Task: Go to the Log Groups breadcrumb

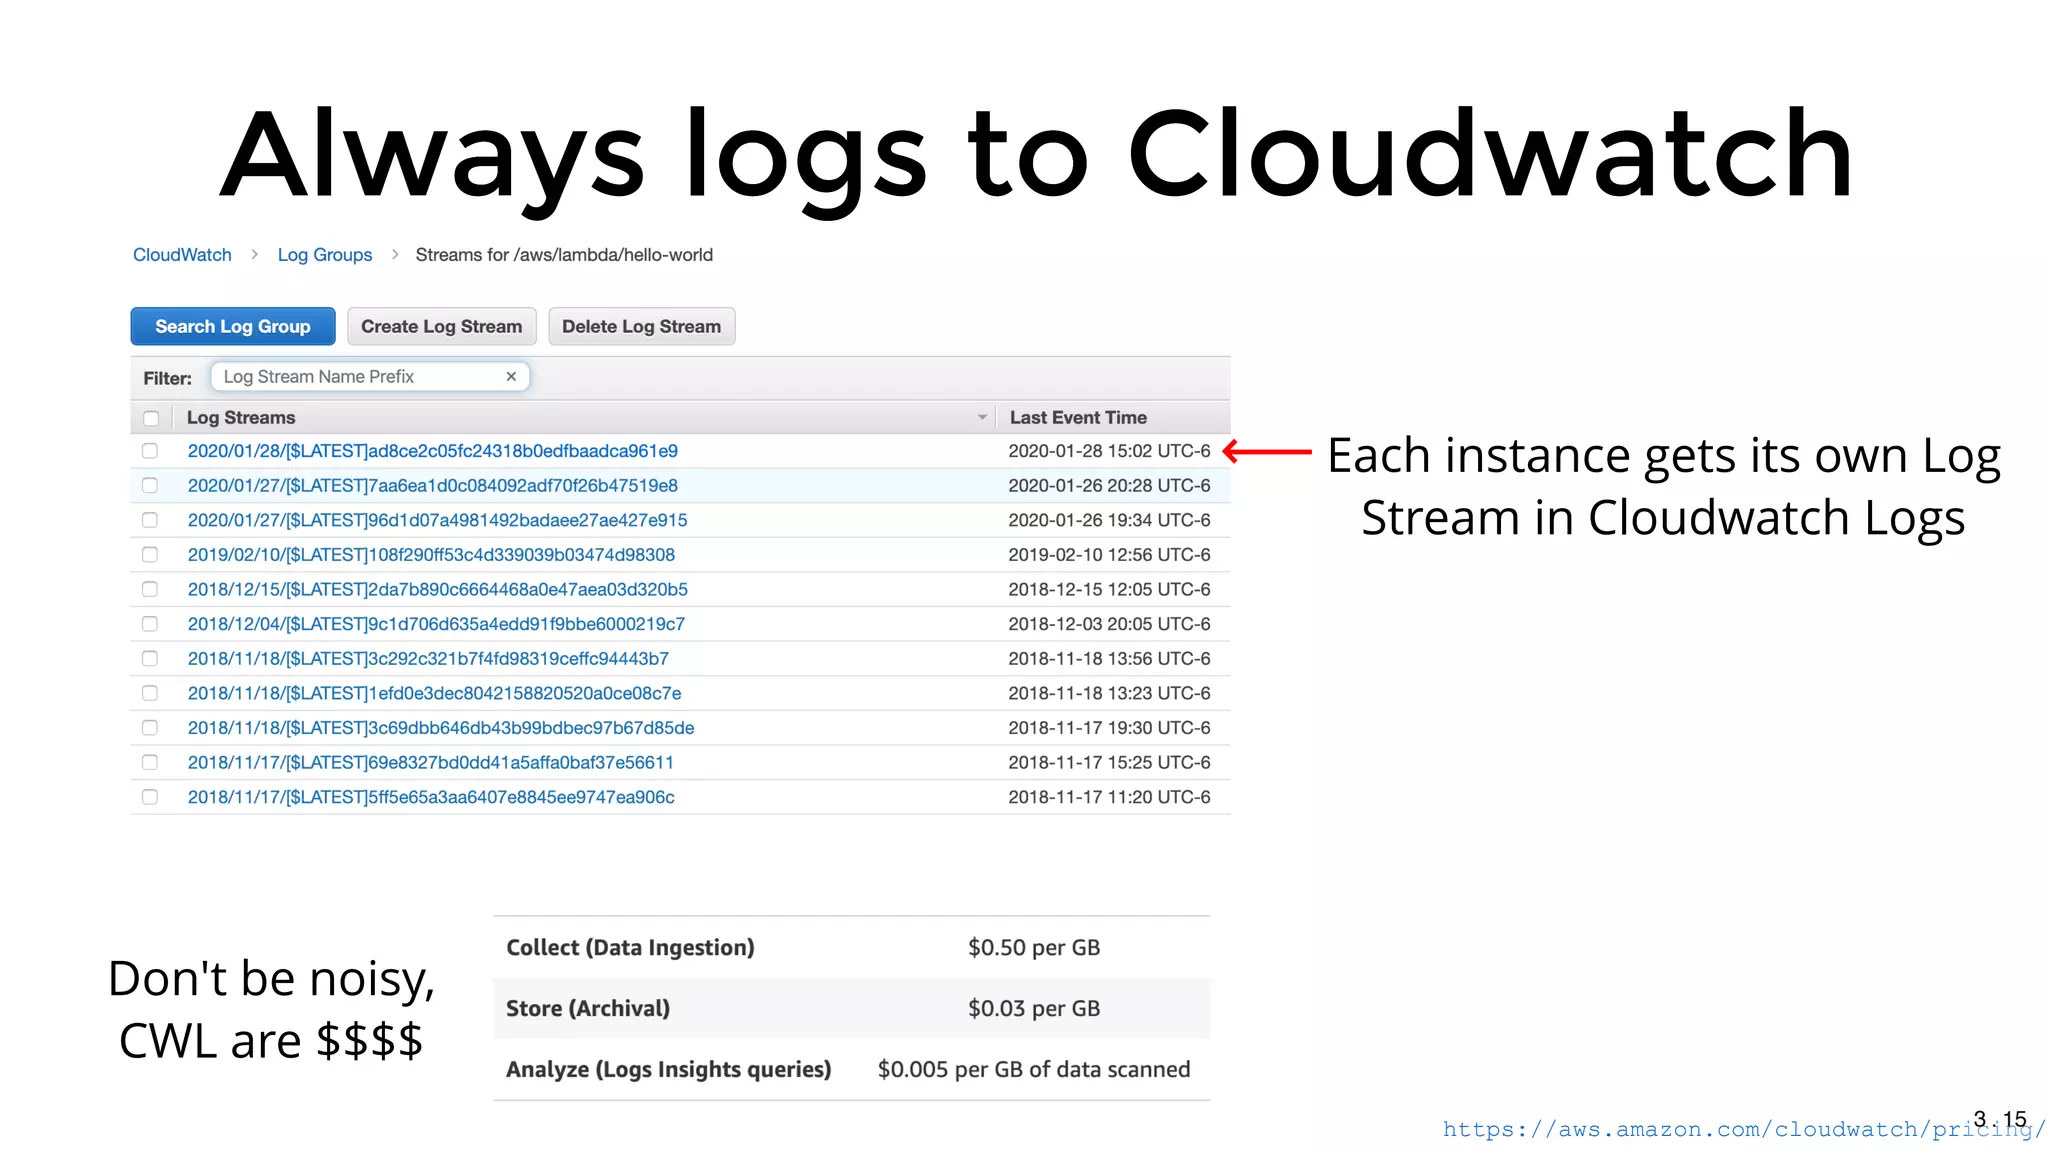Action: pyautogui.click(x=325, y=255)
